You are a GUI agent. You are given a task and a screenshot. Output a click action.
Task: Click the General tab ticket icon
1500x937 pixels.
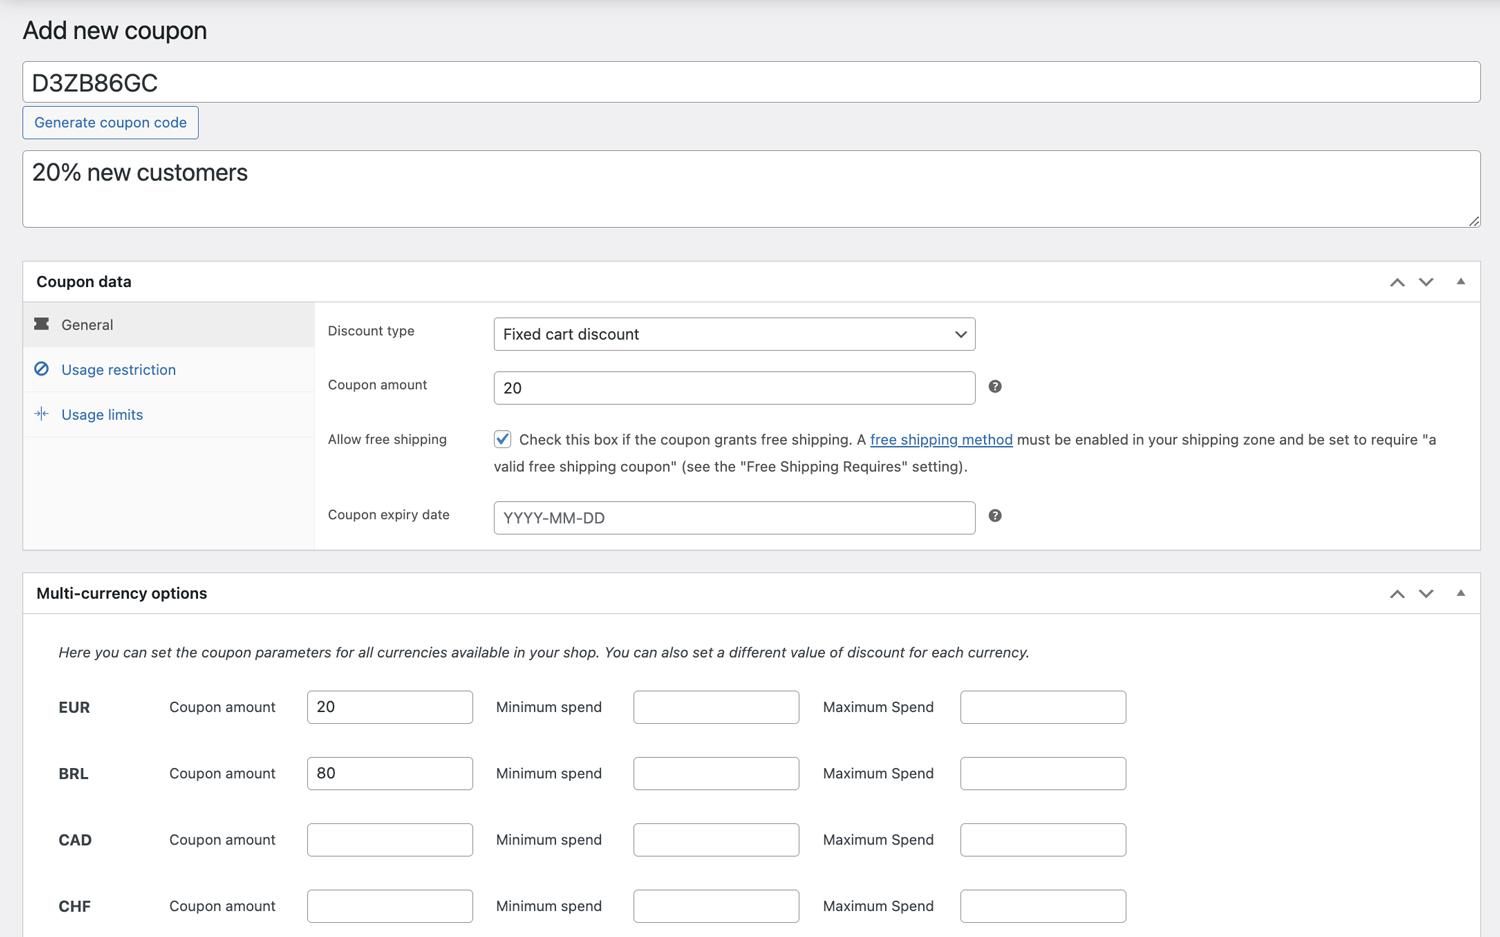click(x=41, y=324)
